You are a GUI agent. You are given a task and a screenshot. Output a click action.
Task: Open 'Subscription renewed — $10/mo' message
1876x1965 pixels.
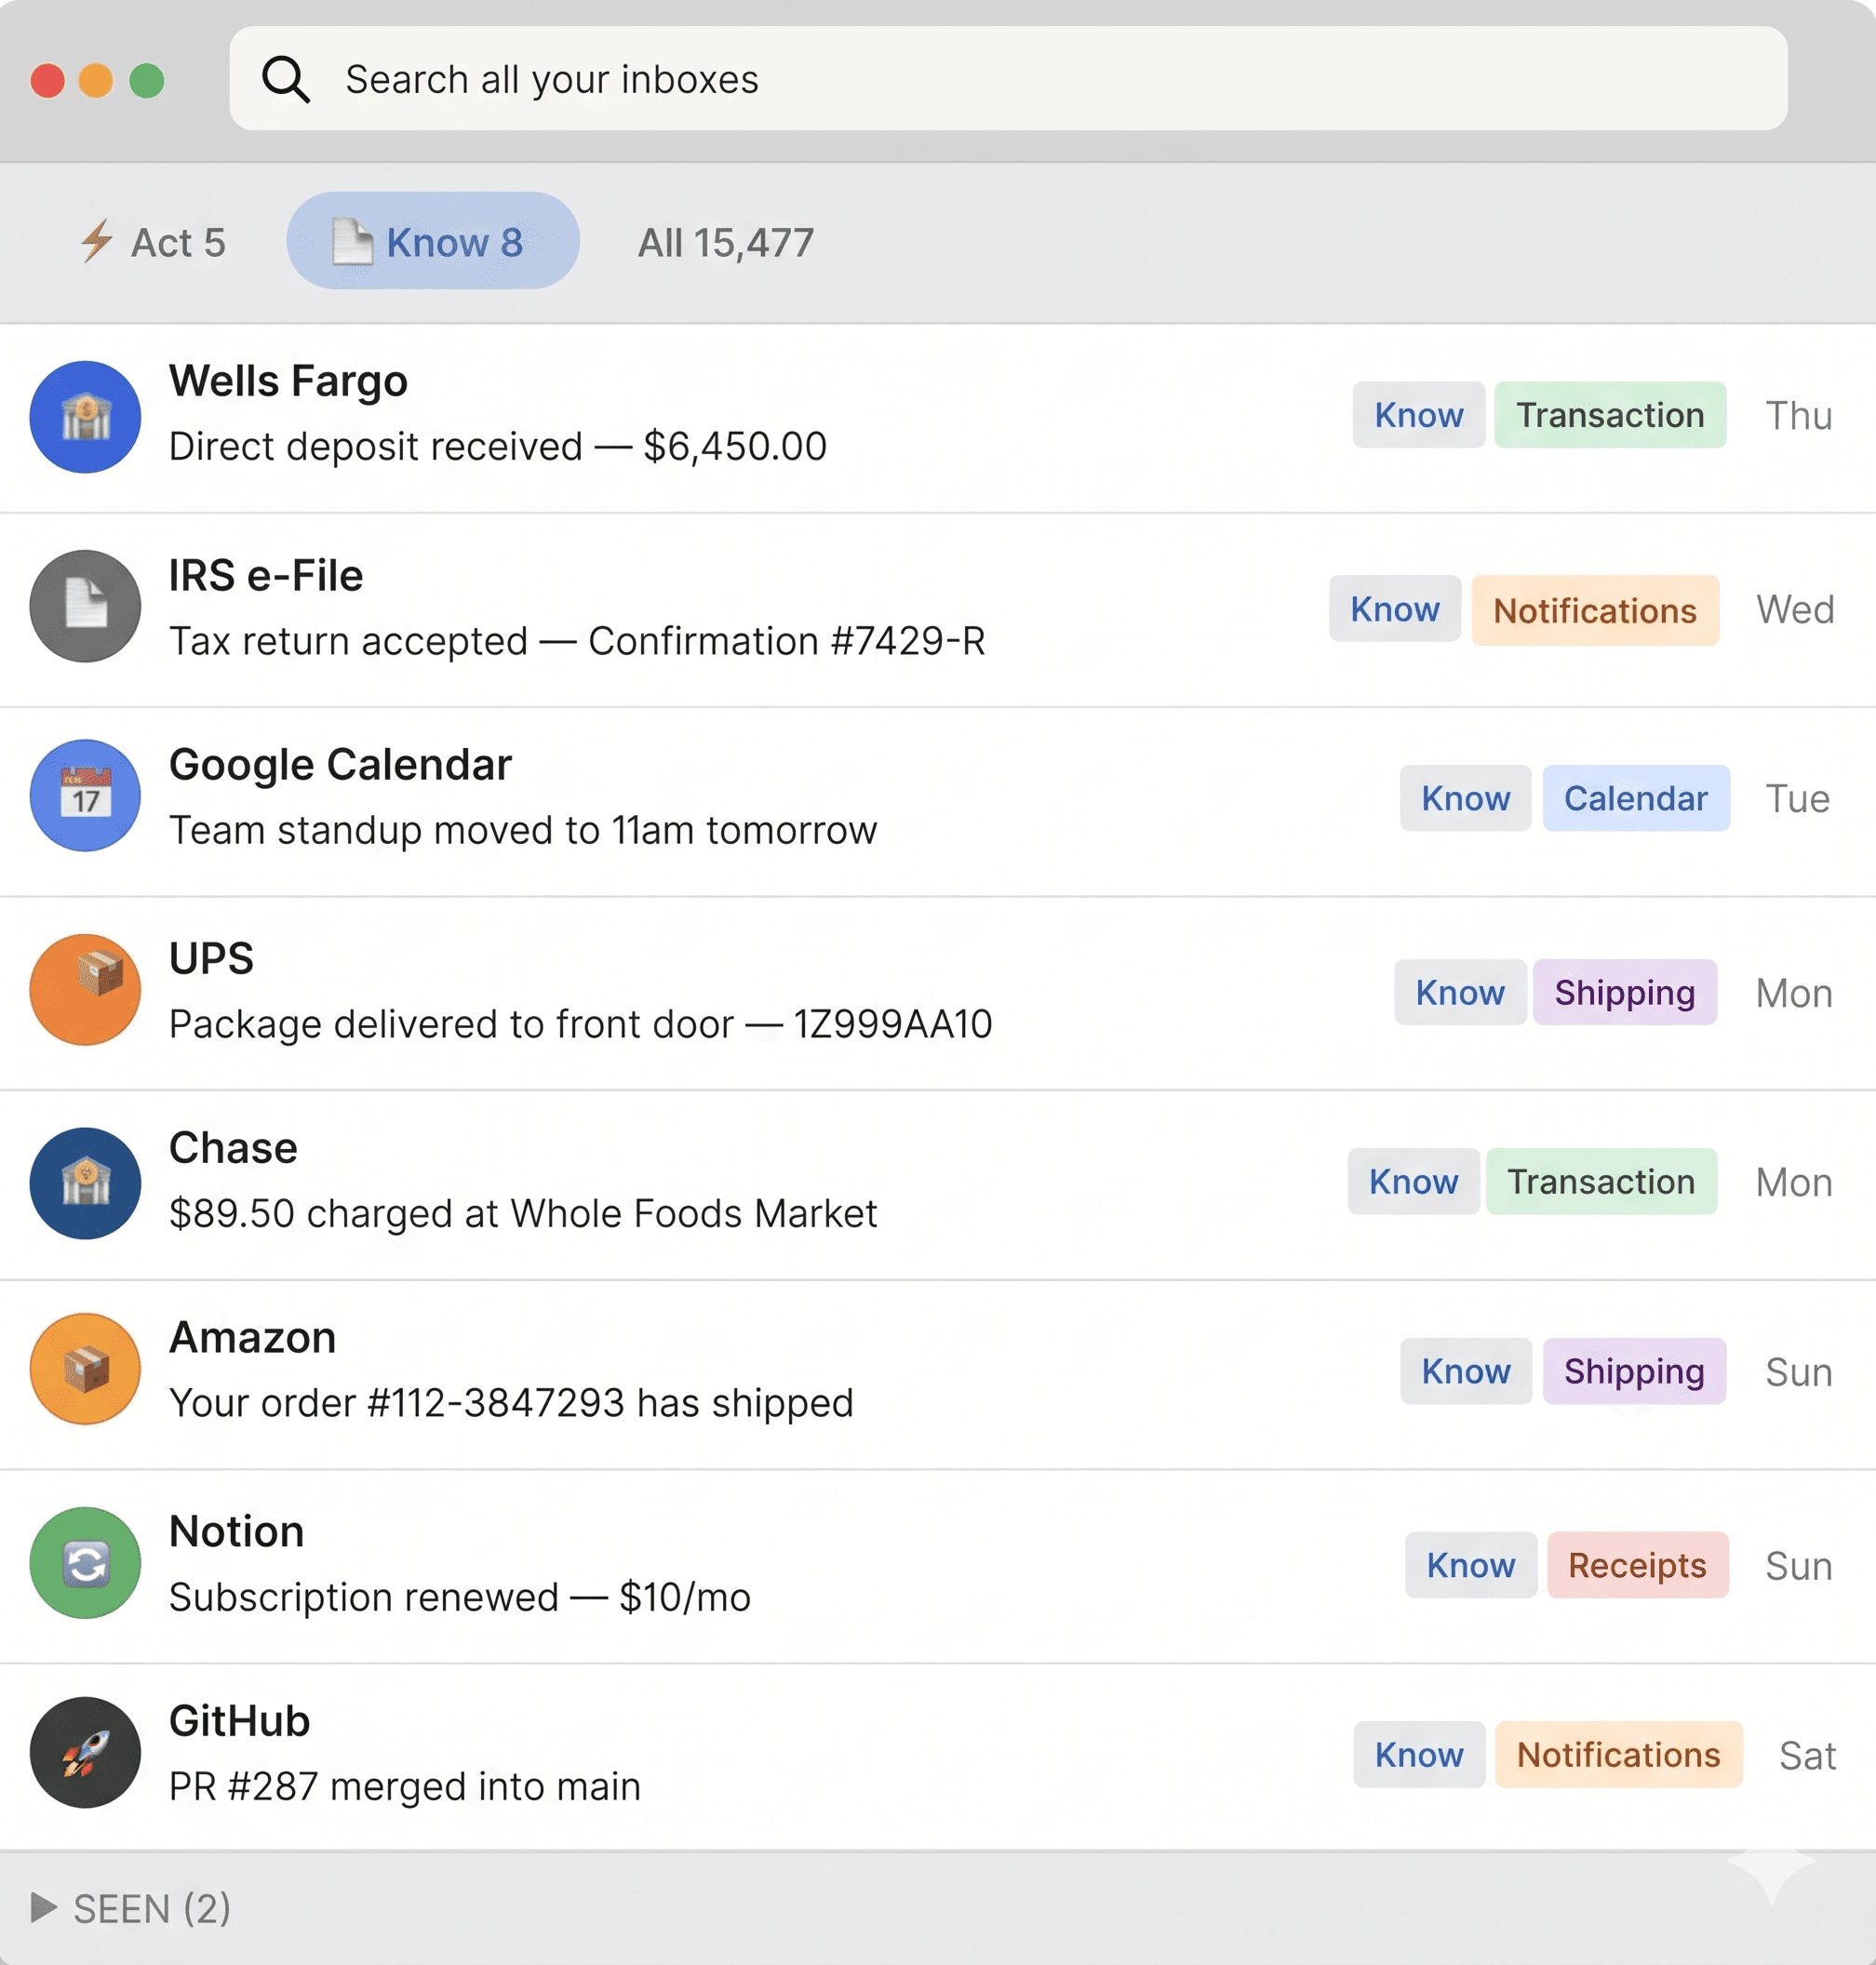(460, 1597)
